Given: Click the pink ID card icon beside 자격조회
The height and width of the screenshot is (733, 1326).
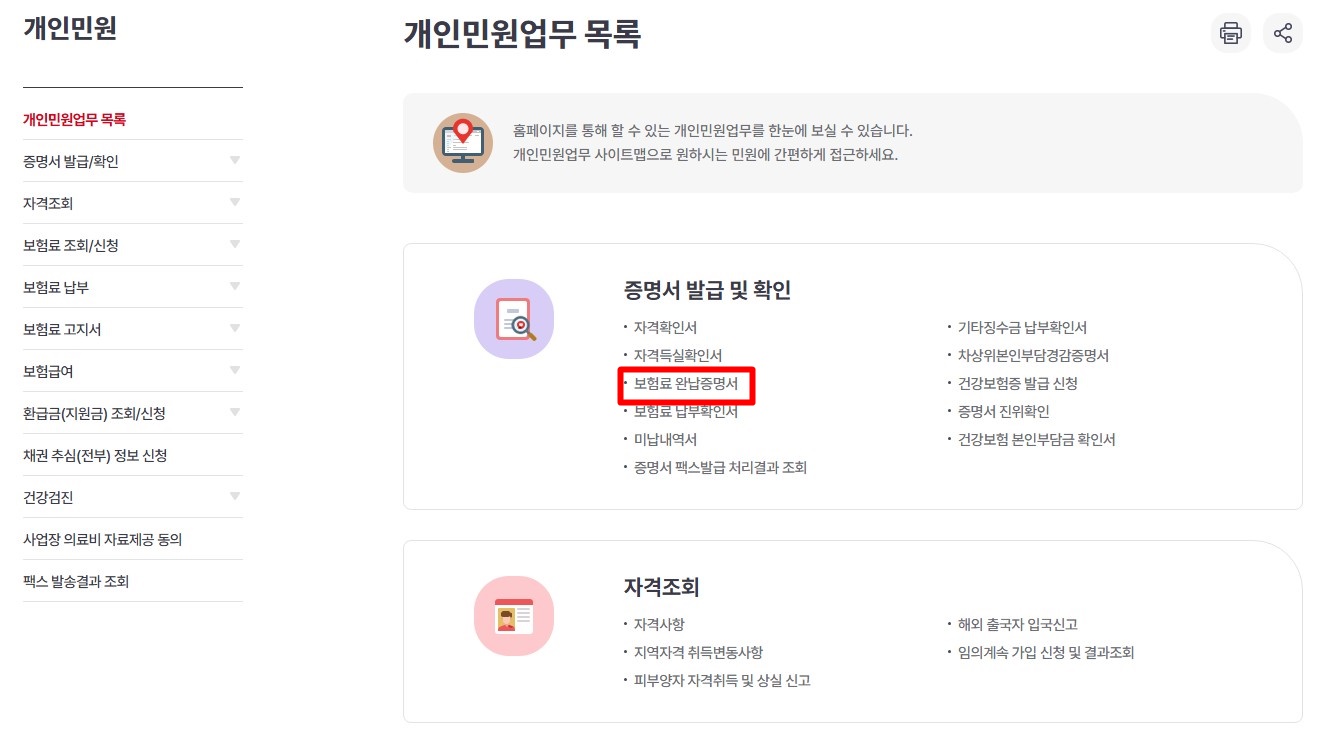Looking at the screenshot, I should tap(514, 617).
